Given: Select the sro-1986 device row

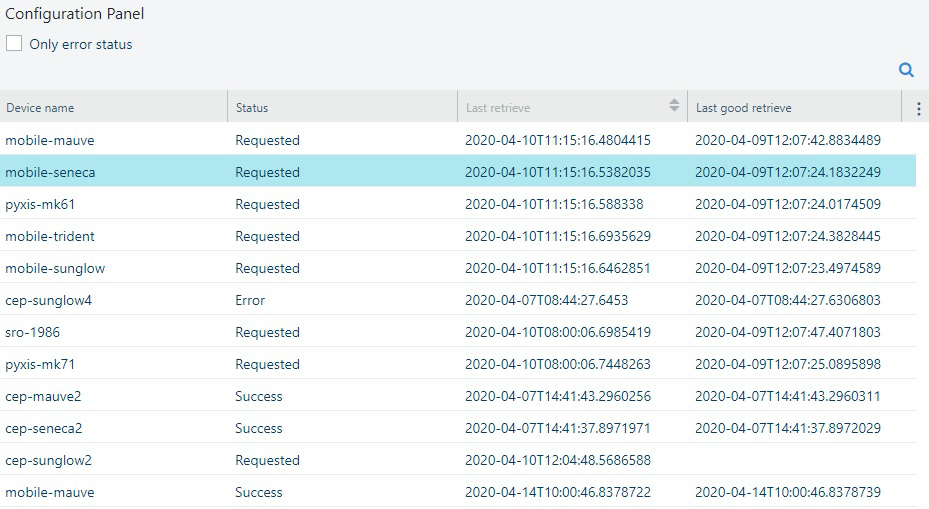Looking at the screenshot, I should click(33, 332).
